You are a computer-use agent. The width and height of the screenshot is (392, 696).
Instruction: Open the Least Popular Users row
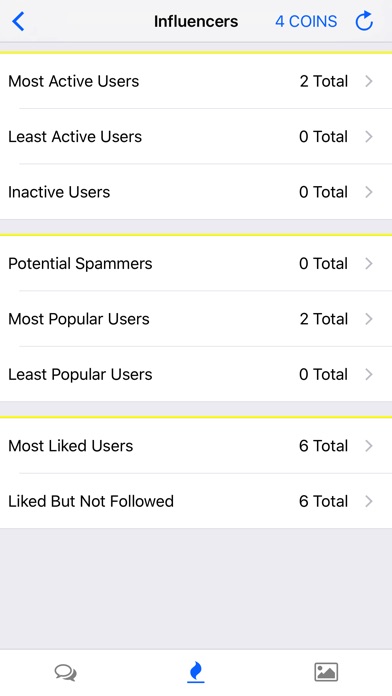click(196, 375)
